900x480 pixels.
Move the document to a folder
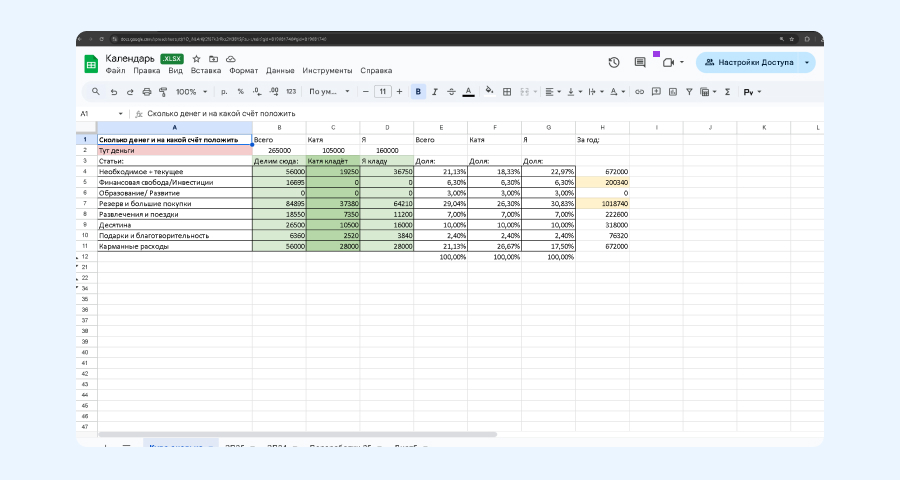pos(214,59)
